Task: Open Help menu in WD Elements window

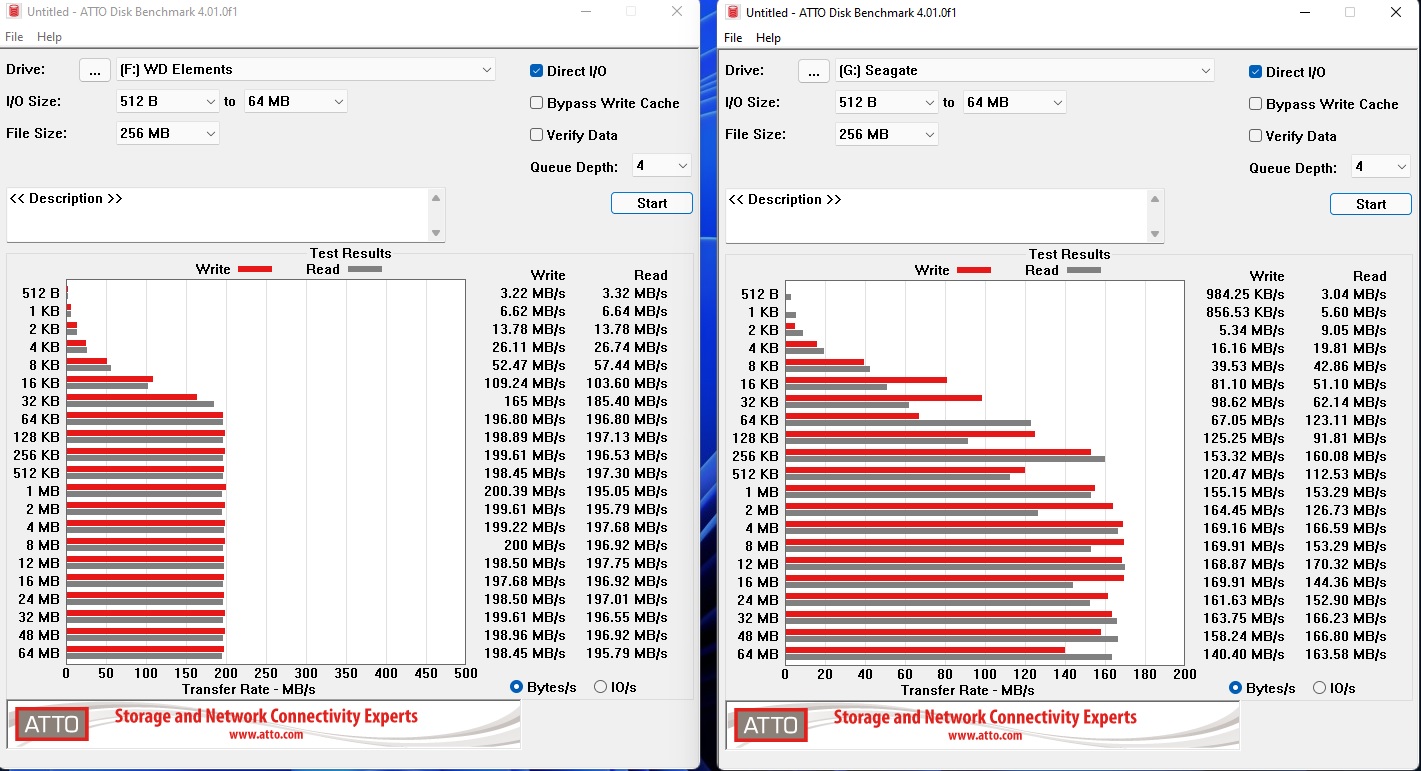Action: pyautogui.click(x=49, y=37)
